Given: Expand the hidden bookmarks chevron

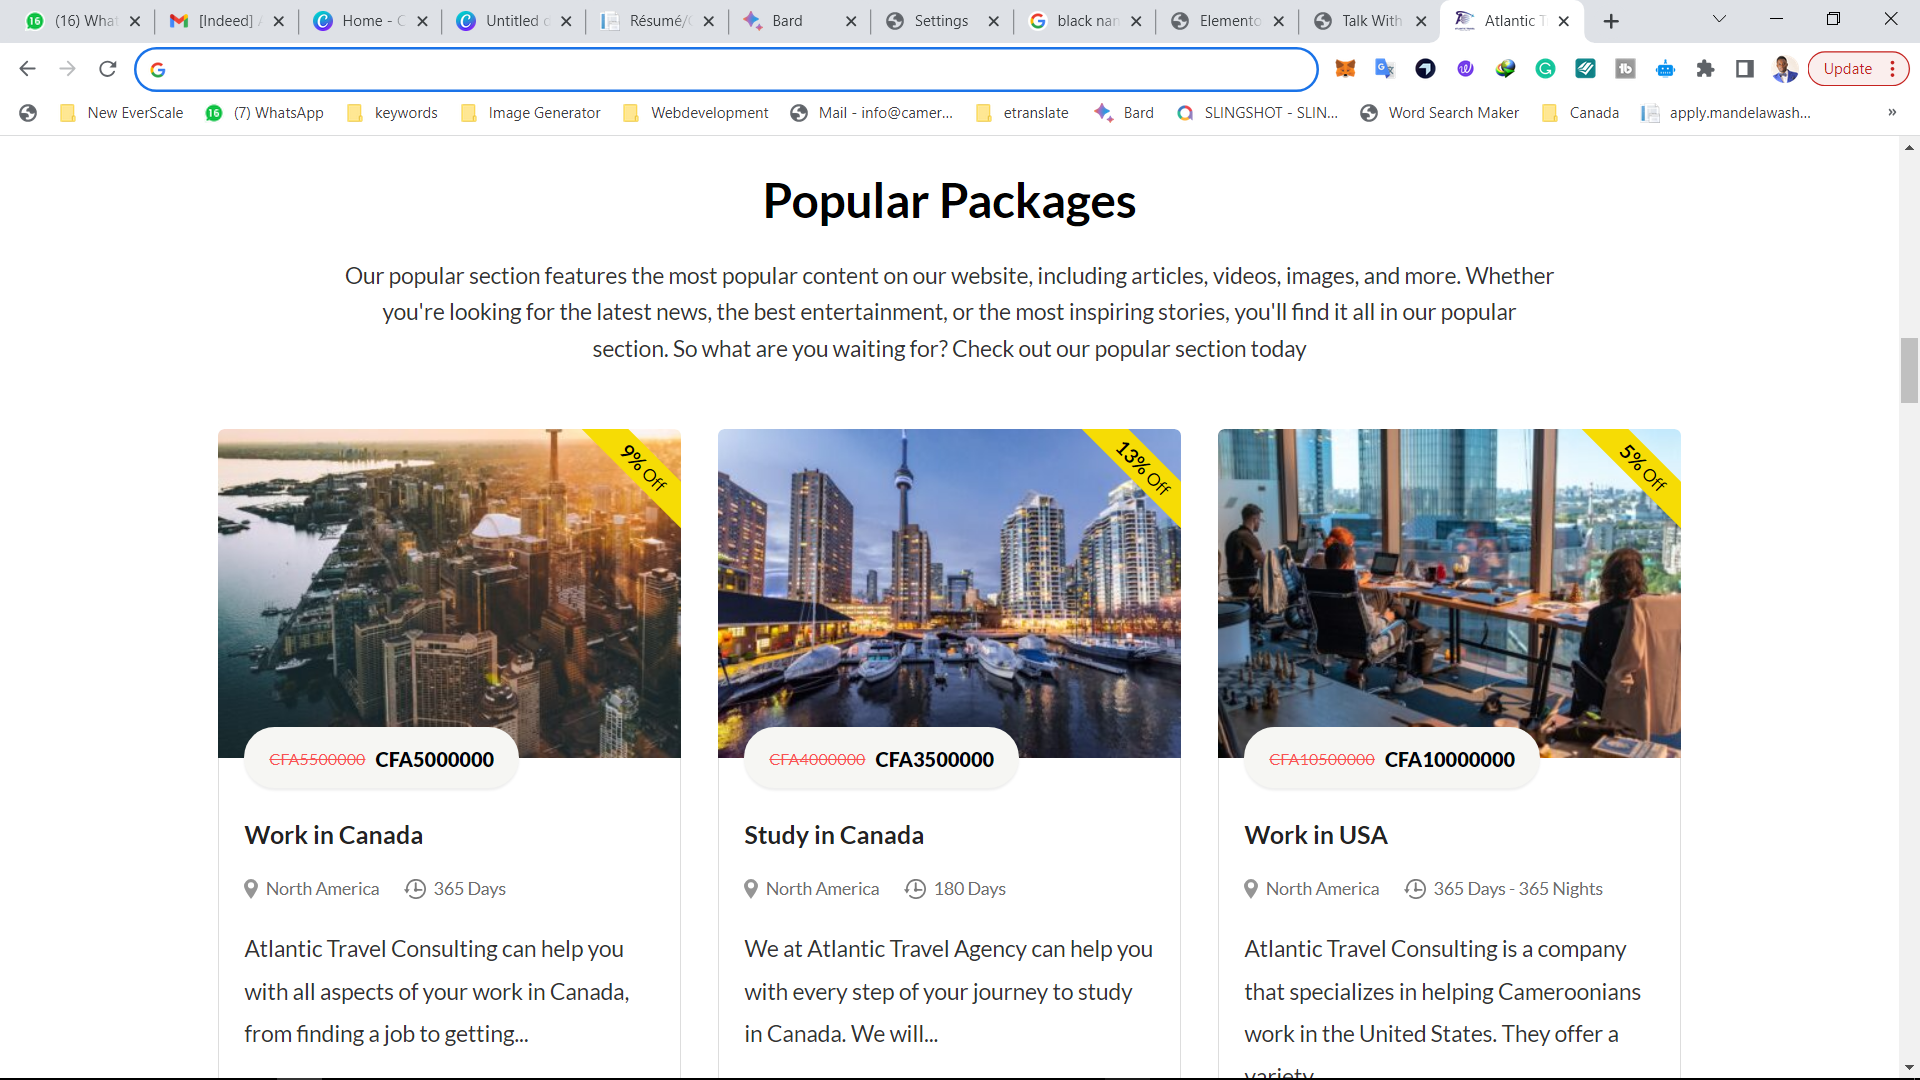Looking at the screenshot, I should (1891, 113).
